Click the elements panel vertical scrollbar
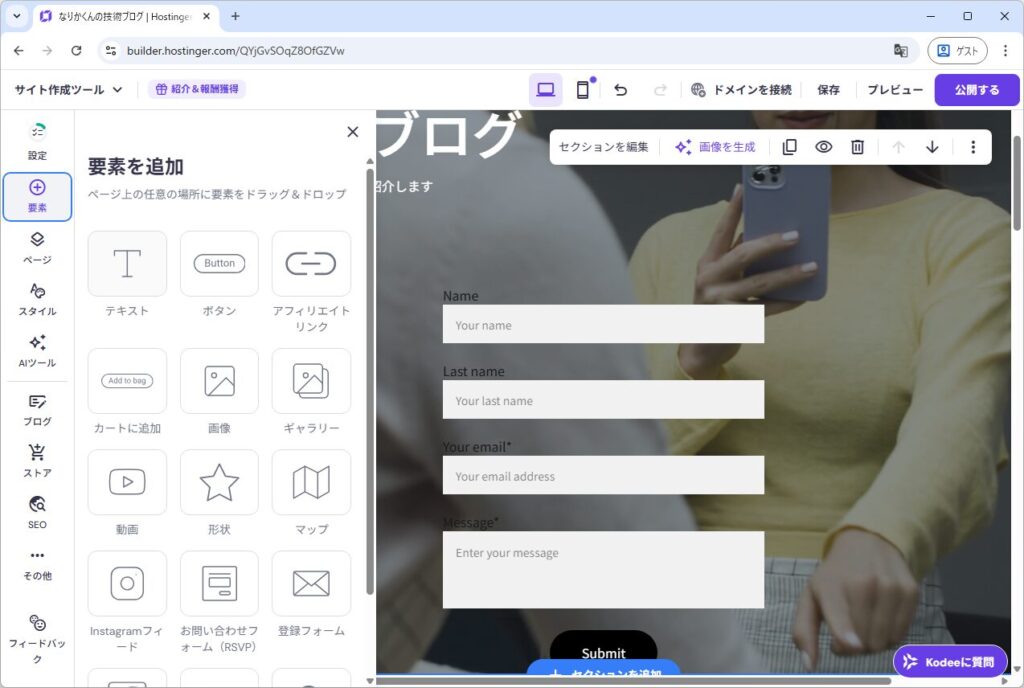1024x688 pixels. point(370,400)
